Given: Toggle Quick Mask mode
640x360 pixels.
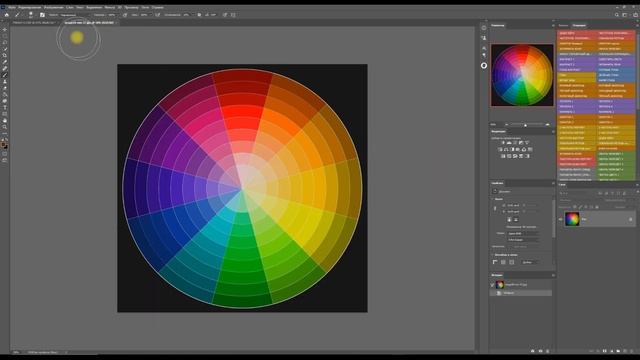Looking at the screenshot, I should [x=4, y=154].
